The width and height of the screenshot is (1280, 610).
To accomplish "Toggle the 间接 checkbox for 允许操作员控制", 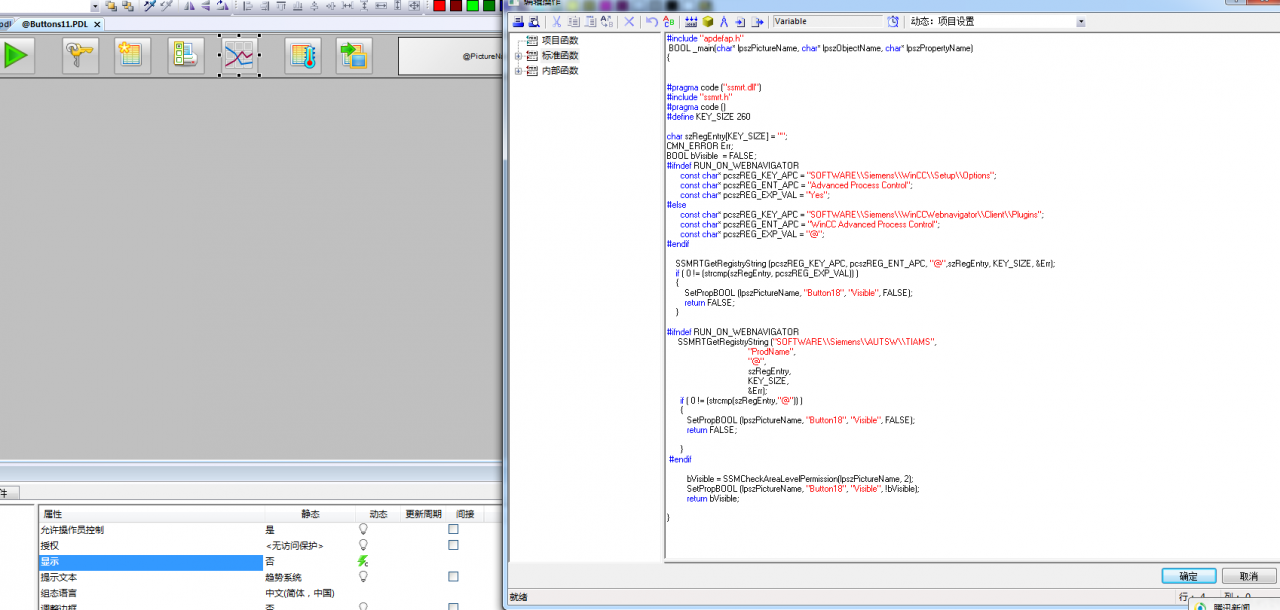I will [453, 529].
